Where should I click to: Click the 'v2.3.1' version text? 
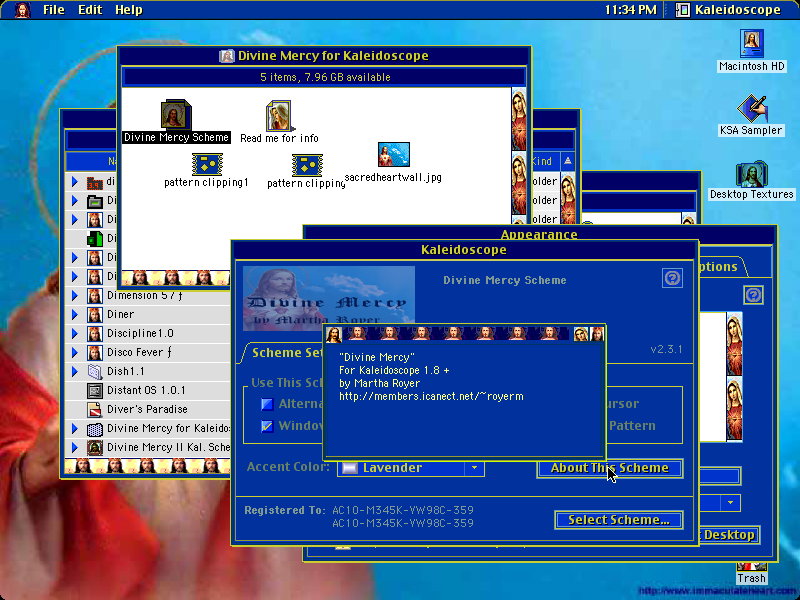[666, 349]
